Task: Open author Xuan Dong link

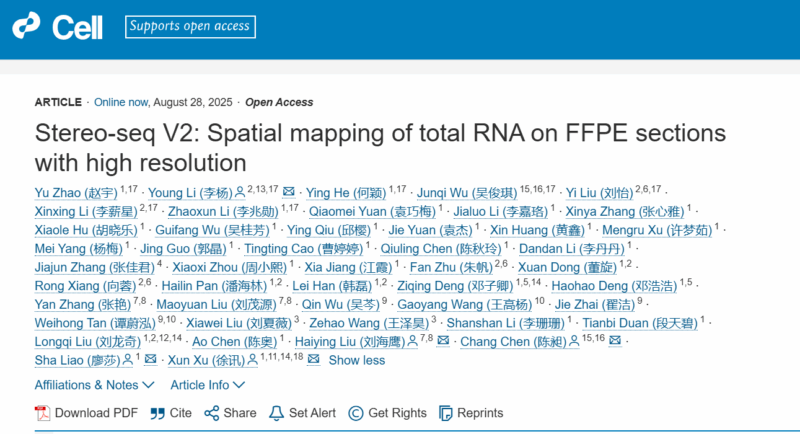Action: 567,268
